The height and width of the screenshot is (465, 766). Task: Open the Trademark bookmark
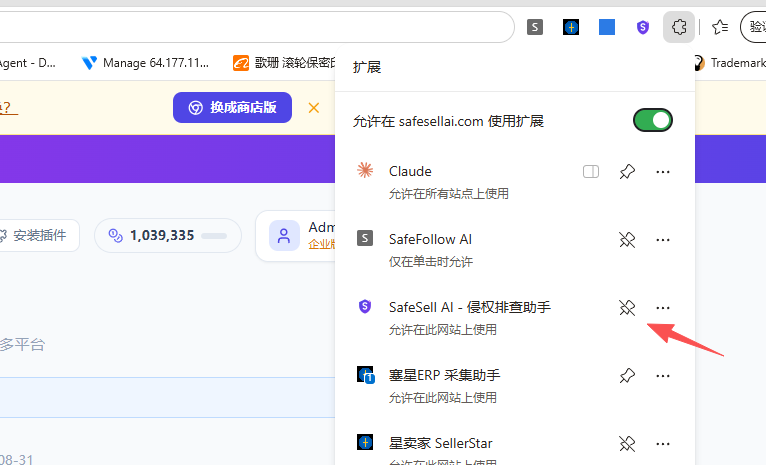point(730,63)
